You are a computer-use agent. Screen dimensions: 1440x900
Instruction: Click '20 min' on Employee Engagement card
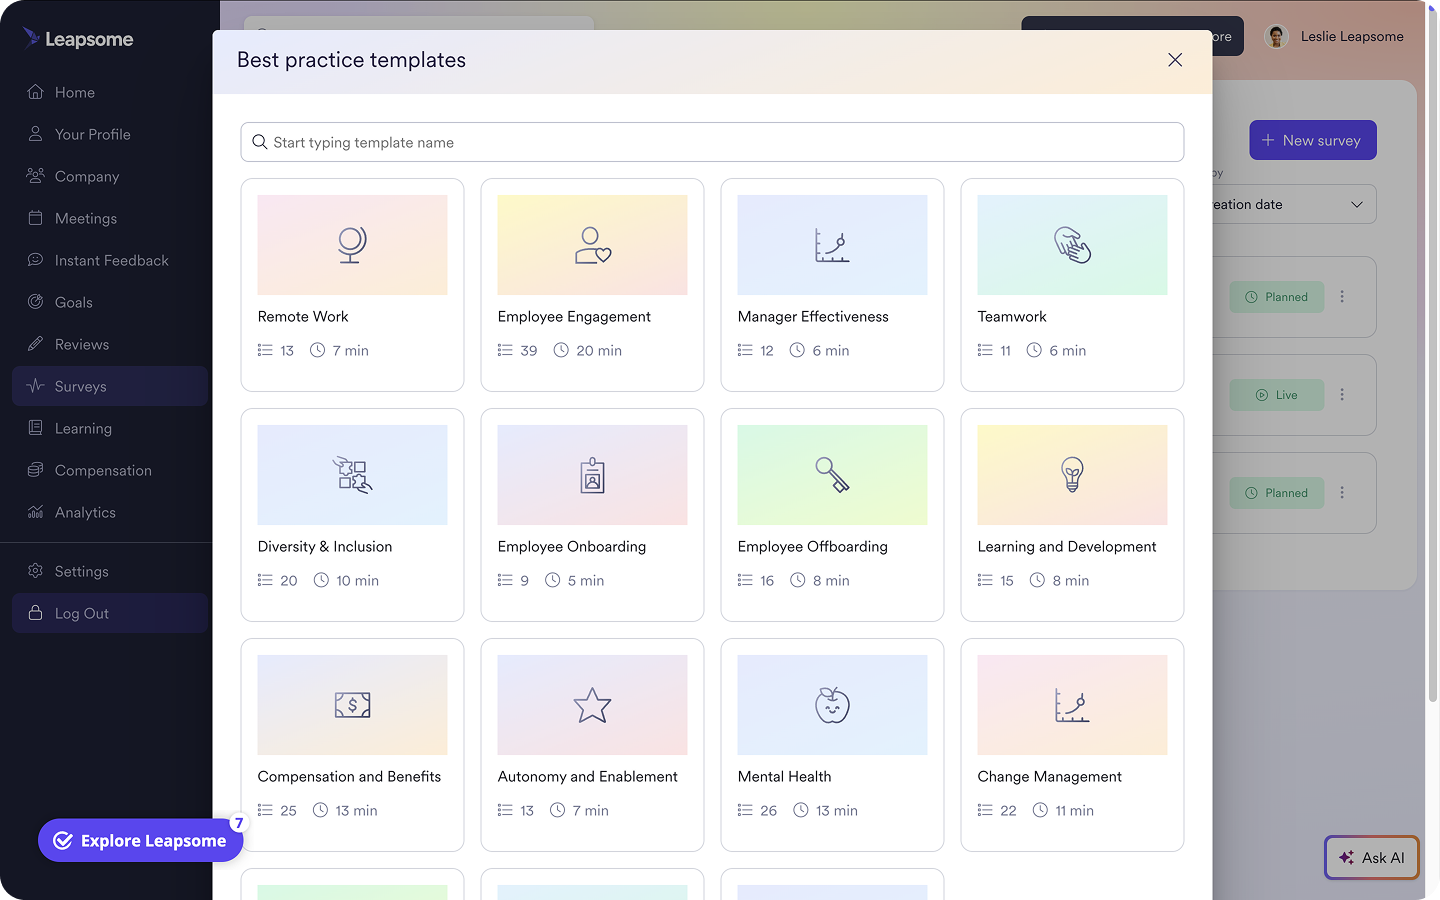pos(599,351)
